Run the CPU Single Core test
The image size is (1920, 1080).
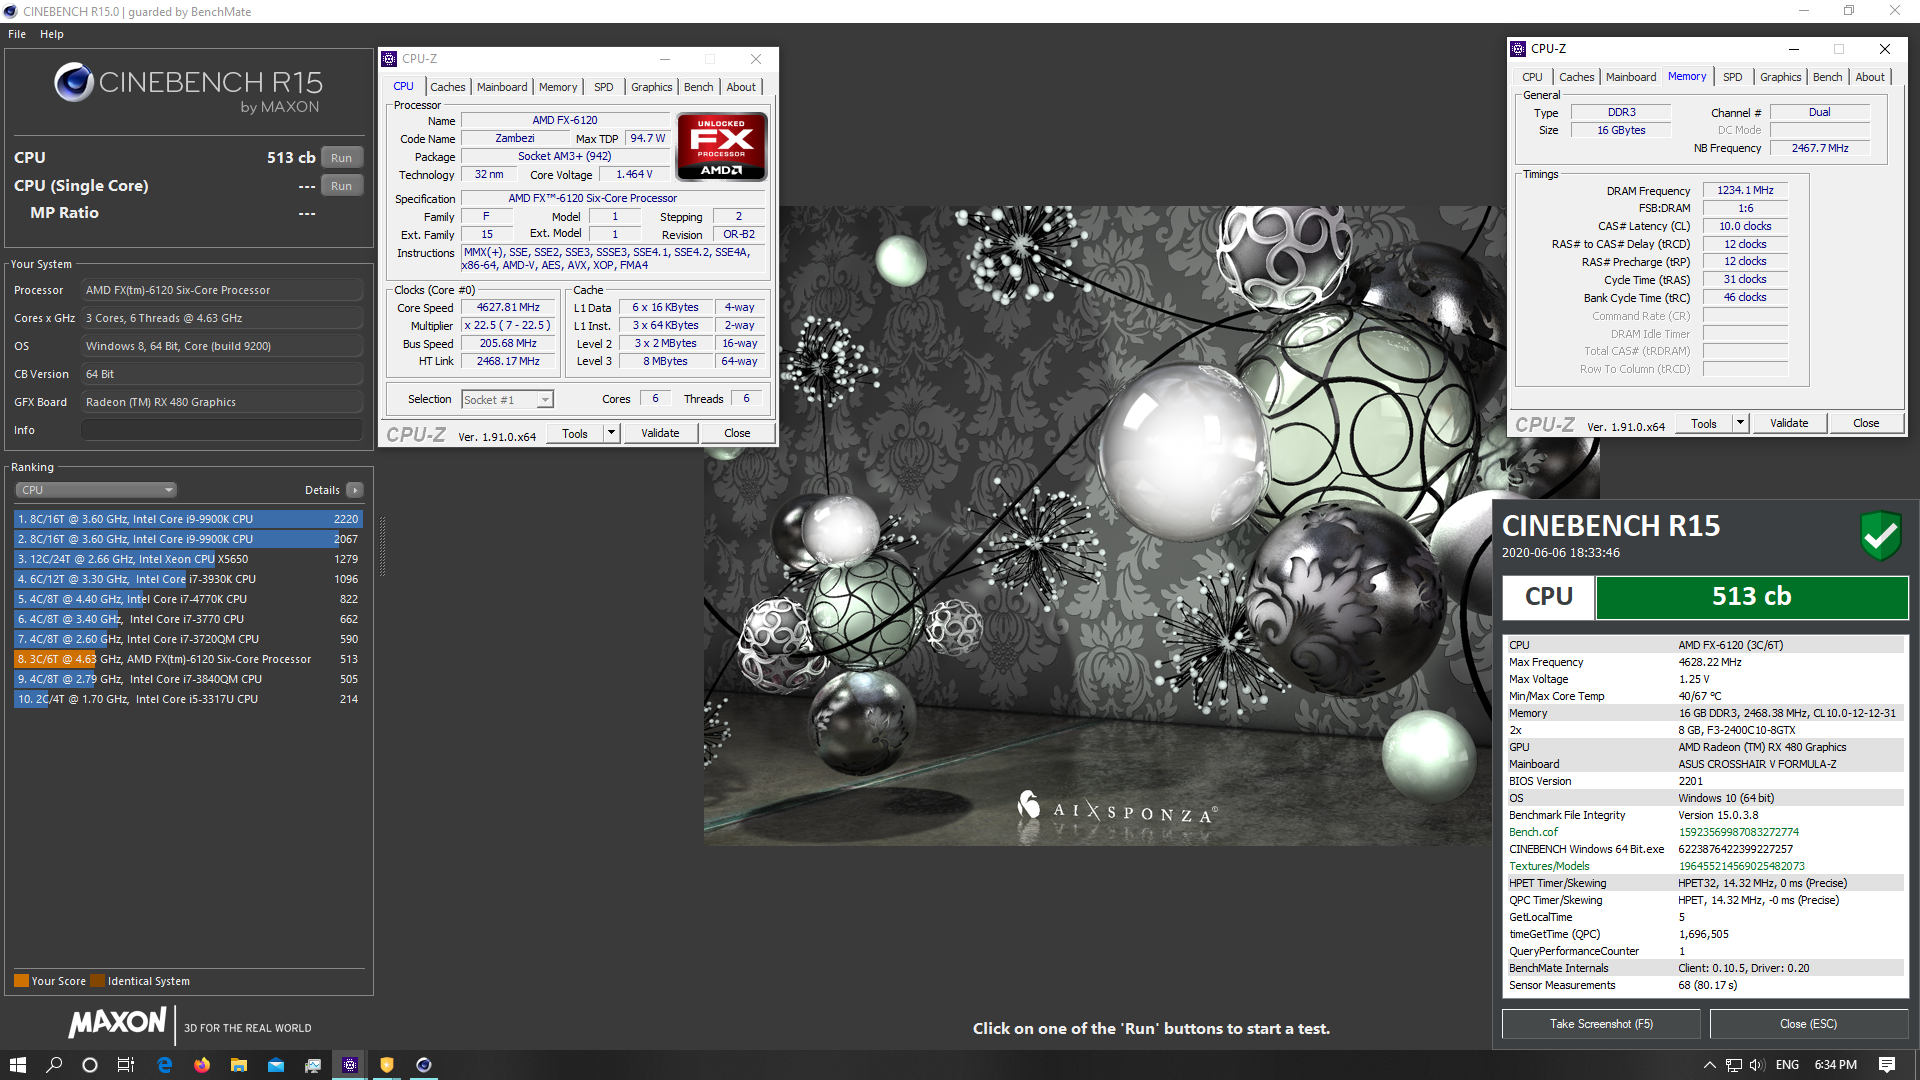[x=342, y=186]
